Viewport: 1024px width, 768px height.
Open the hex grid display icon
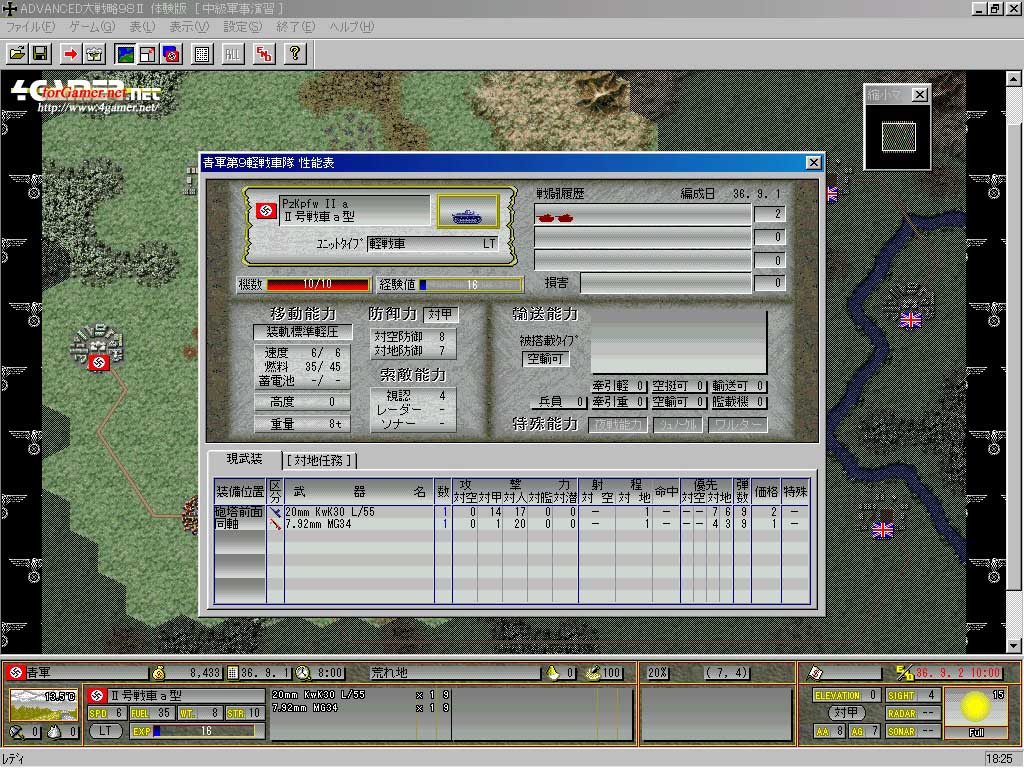click(200, 54)
